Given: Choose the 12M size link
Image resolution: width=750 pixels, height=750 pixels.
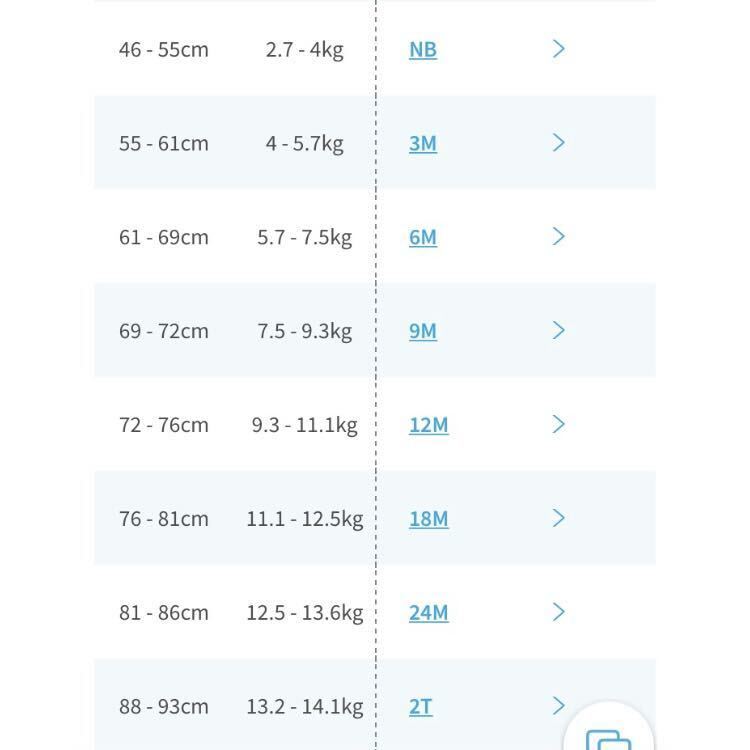Looking at the screenshot, I should tap(428, 425).
